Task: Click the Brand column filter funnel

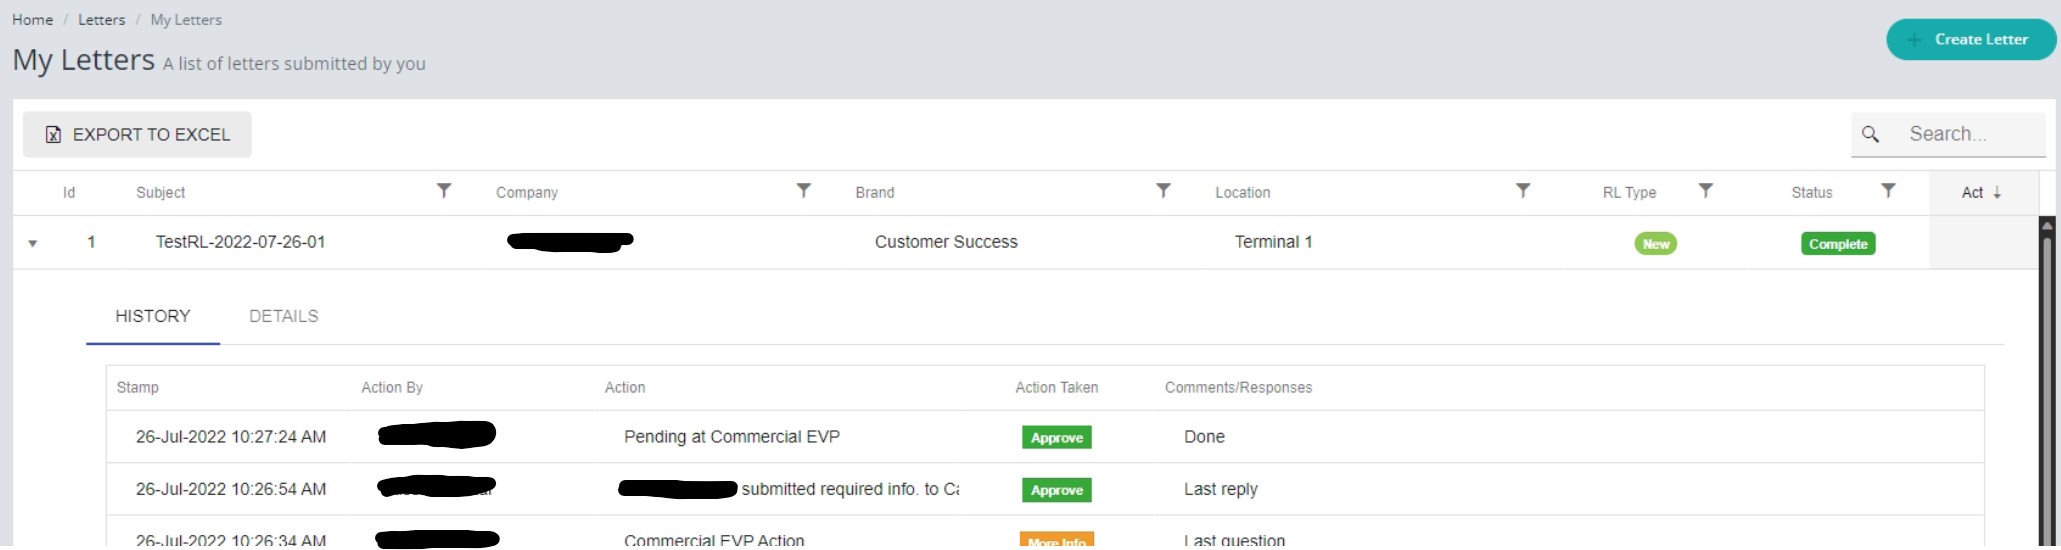Action: coord(1163,190)
